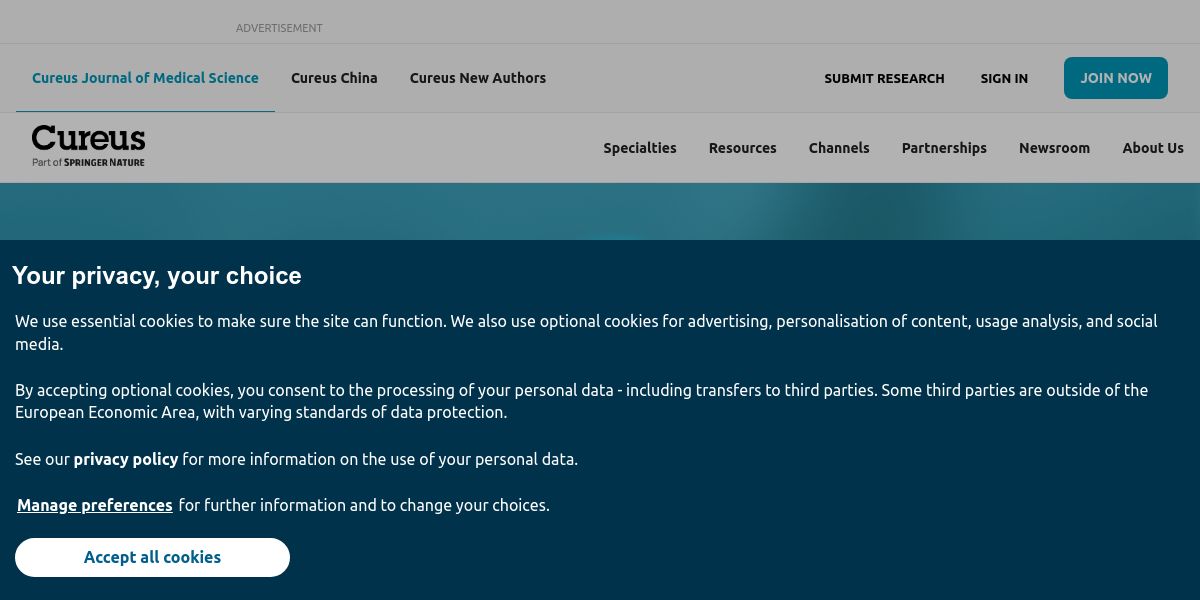This screenshot has height=600, width=1200.
Task: Click Manage preferences for cookies
Action: pos(95,505)
